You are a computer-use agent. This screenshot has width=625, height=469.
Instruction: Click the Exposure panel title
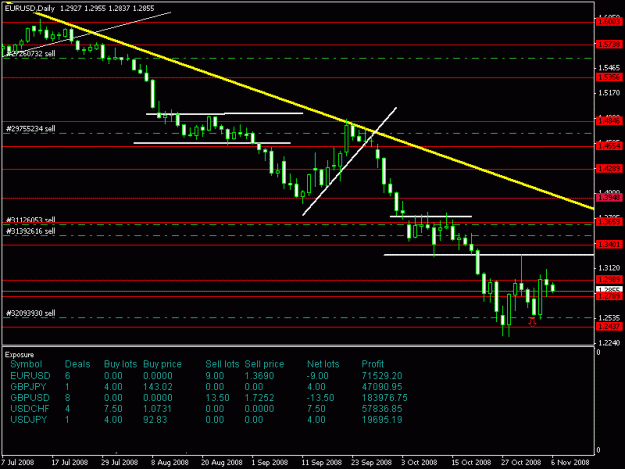tap(19, 355)
